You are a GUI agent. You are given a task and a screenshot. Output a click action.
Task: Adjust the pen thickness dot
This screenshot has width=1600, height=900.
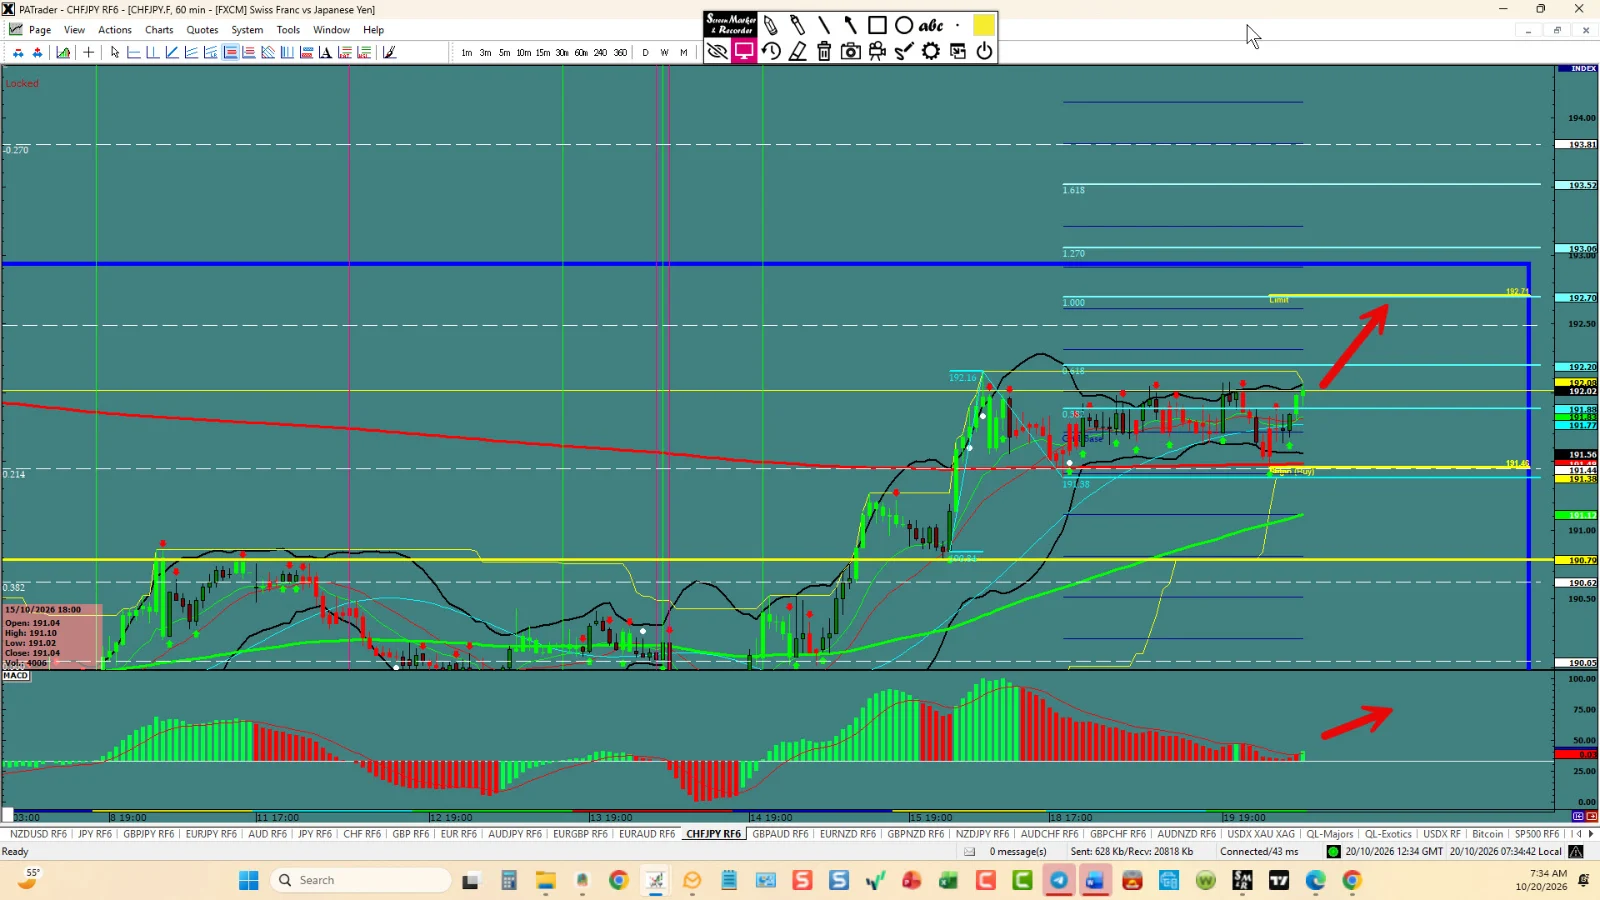pyautogui.click(x=957, y=25)
